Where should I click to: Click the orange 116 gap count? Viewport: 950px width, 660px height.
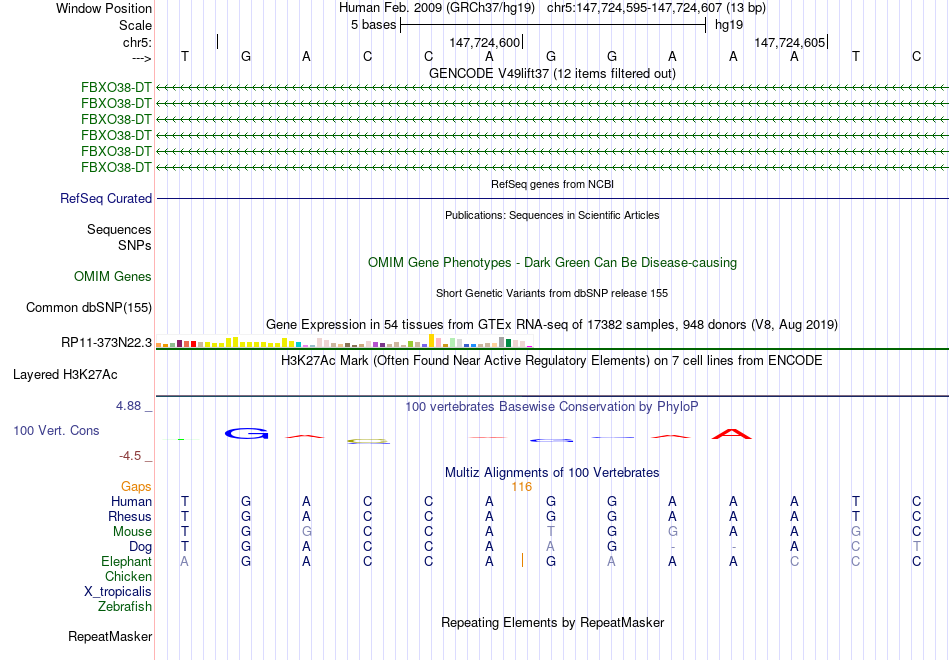522,487
